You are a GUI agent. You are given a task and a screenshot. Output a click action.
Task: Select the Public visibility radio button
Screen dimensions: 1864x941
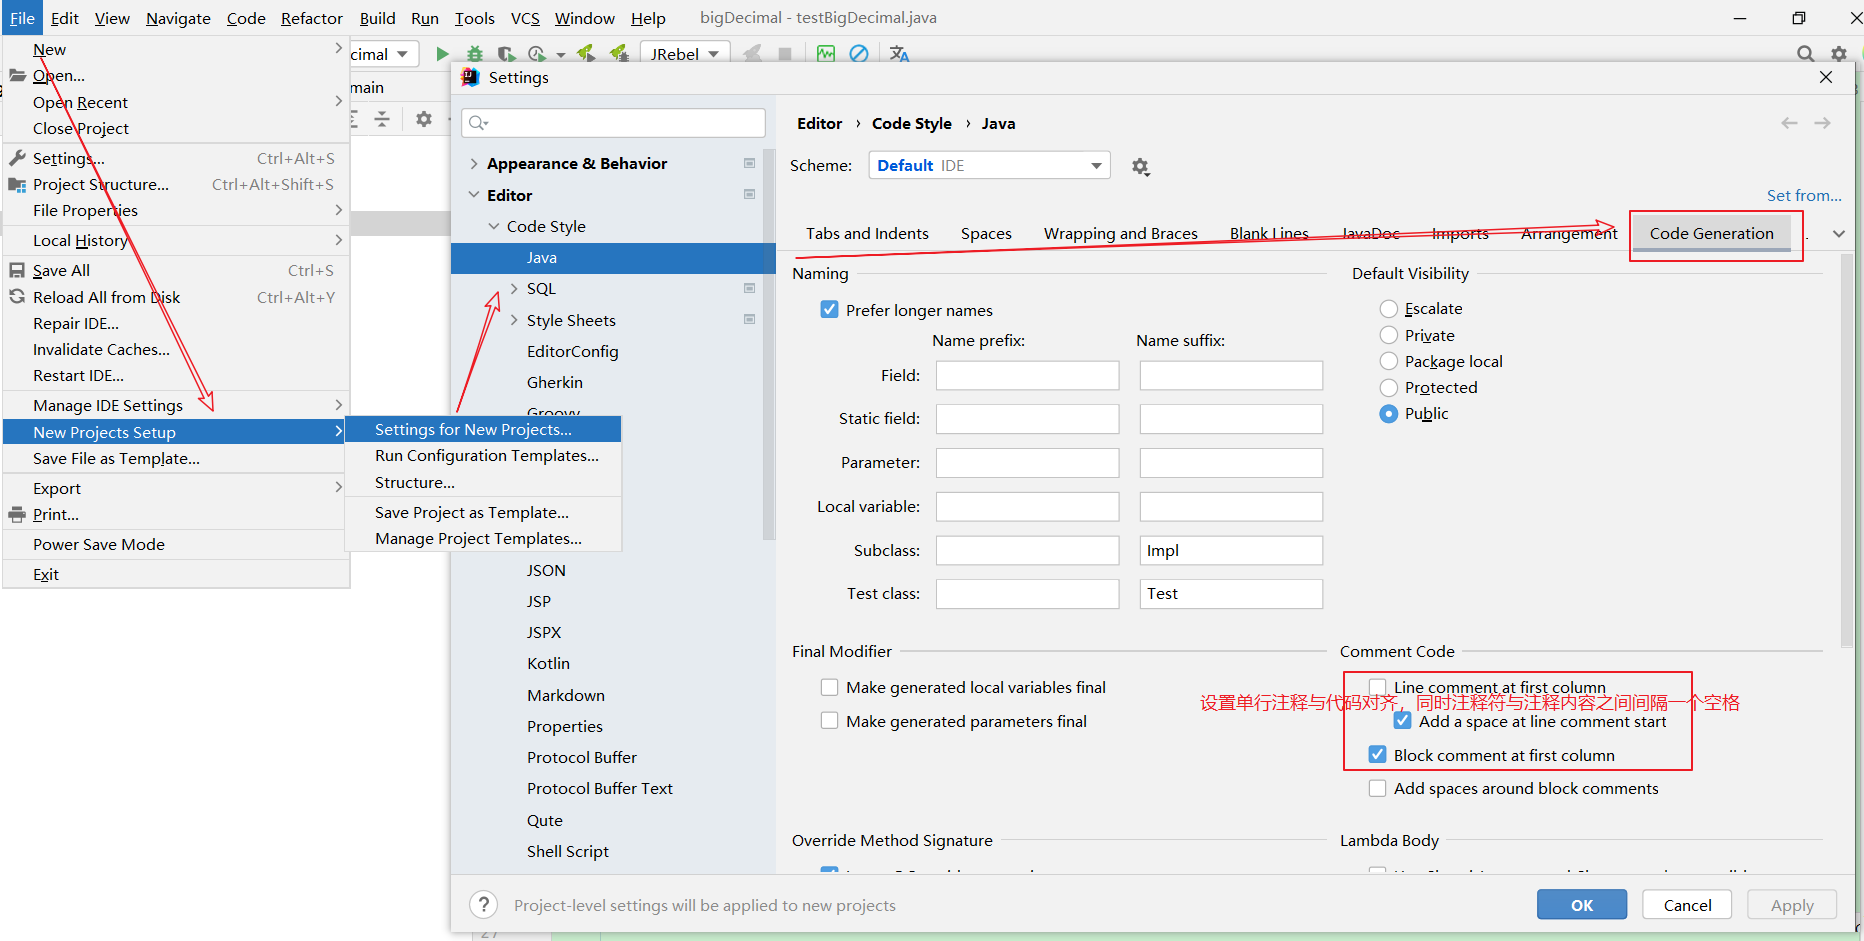1389,413
